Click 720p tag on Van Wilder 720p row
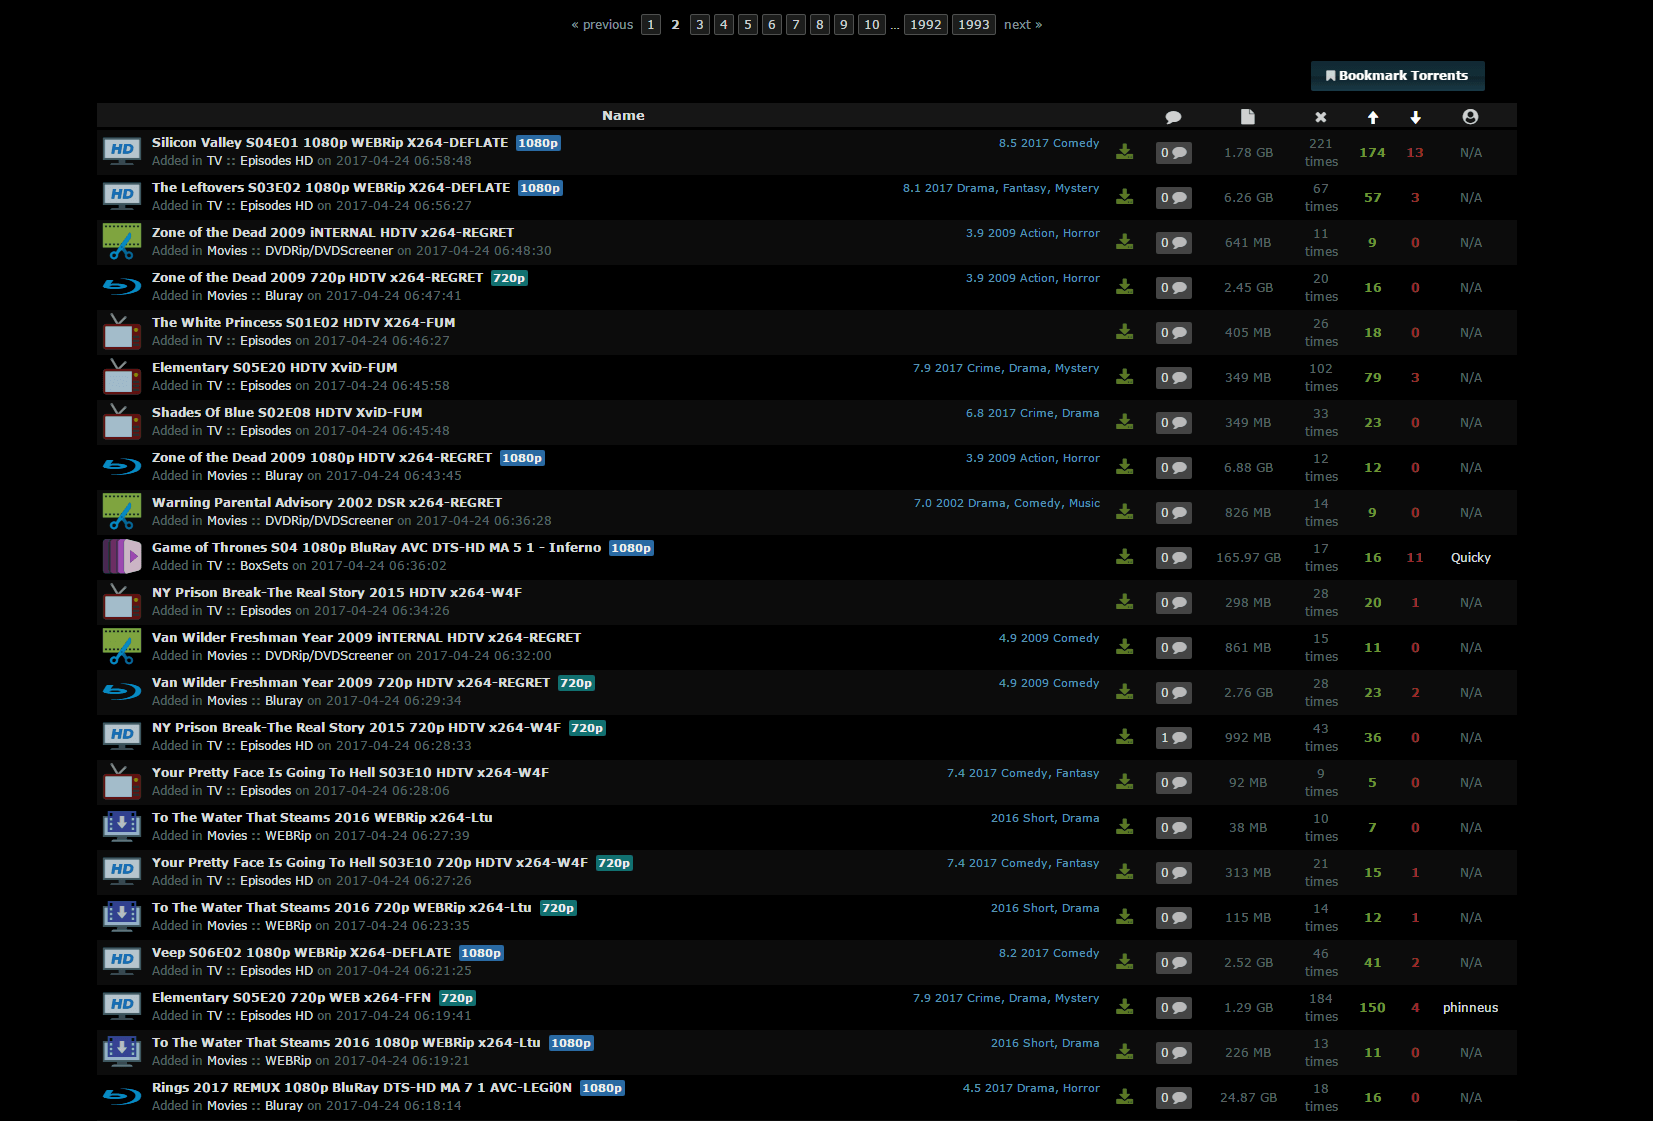Image resolution: width=1653 pixels, height=1121 pixels. [576, 683]
